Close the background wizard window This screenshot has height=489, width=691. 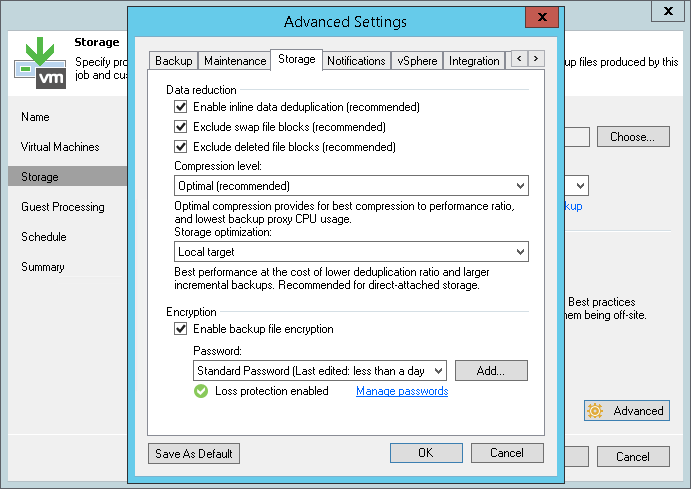tap(665, 10)
